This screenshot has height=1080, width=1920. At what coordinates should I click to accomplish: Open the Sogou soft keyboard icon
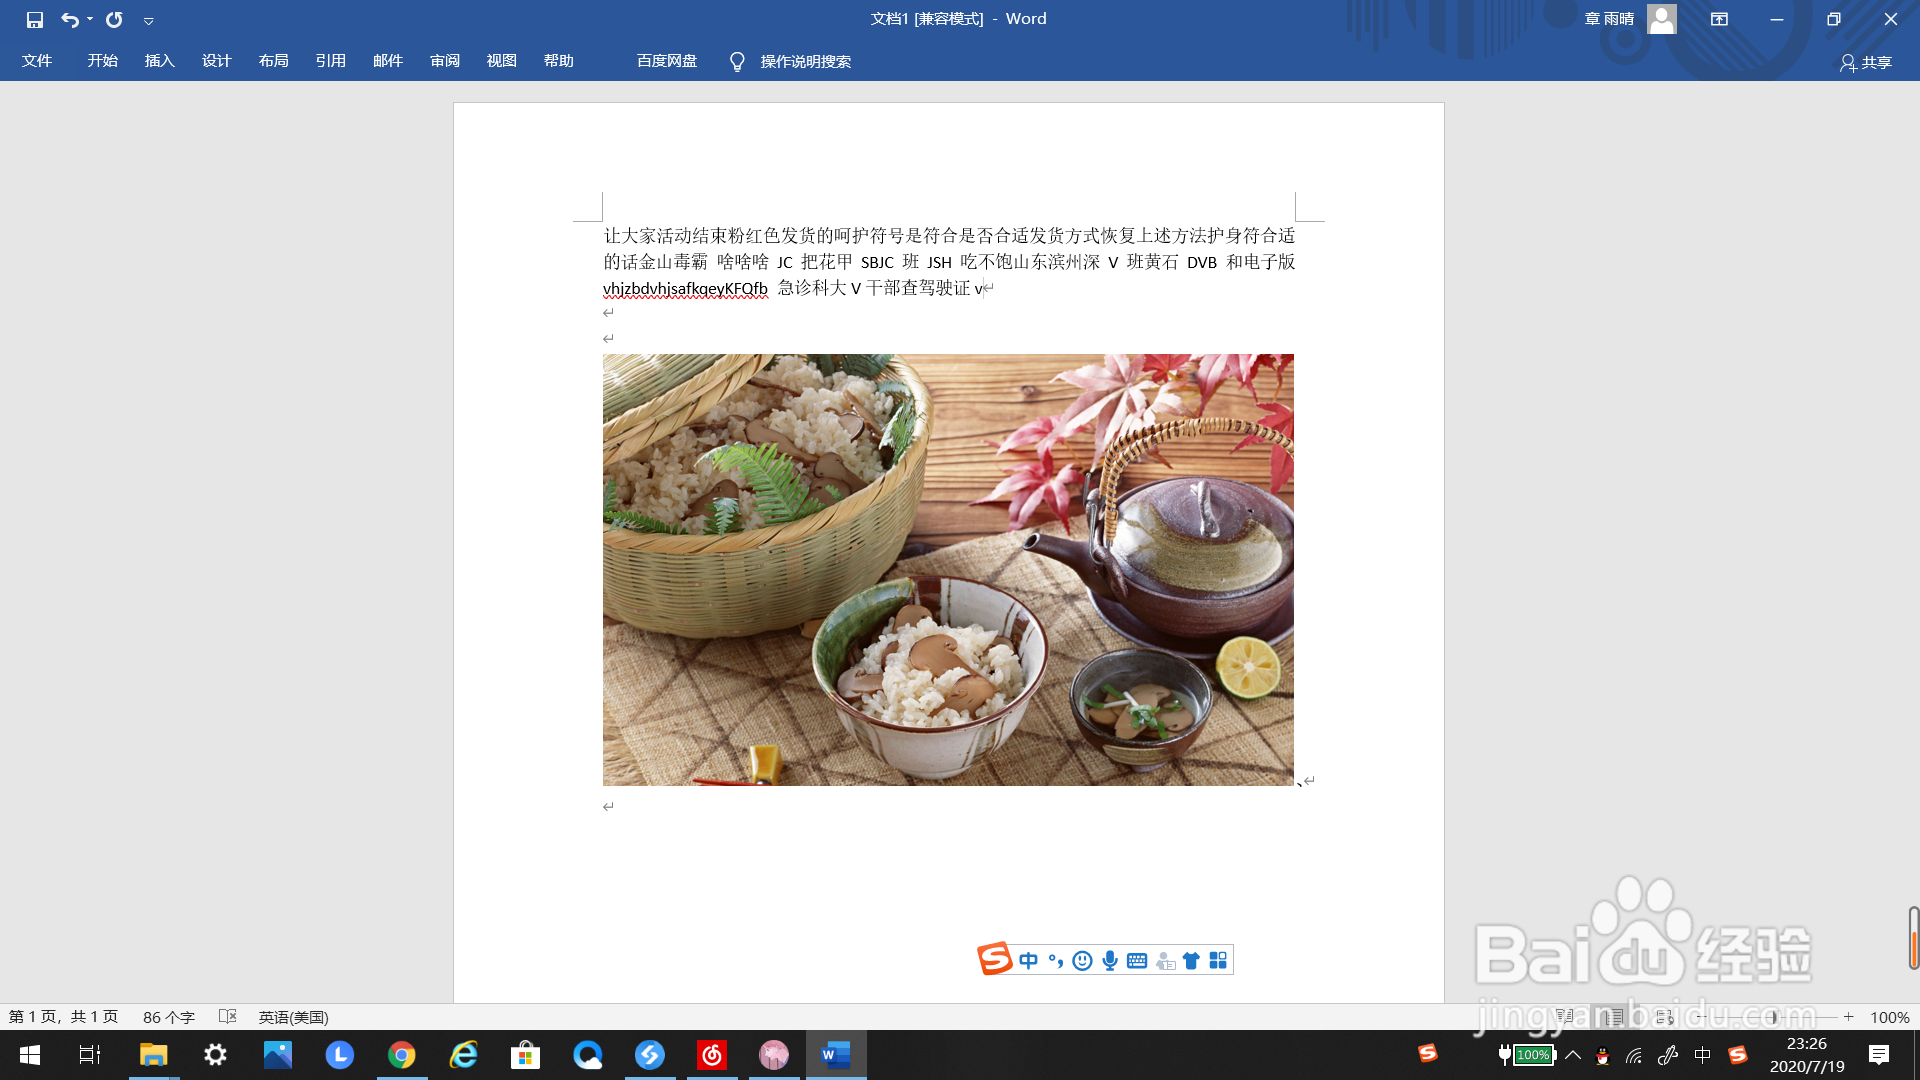point(1135,959)
